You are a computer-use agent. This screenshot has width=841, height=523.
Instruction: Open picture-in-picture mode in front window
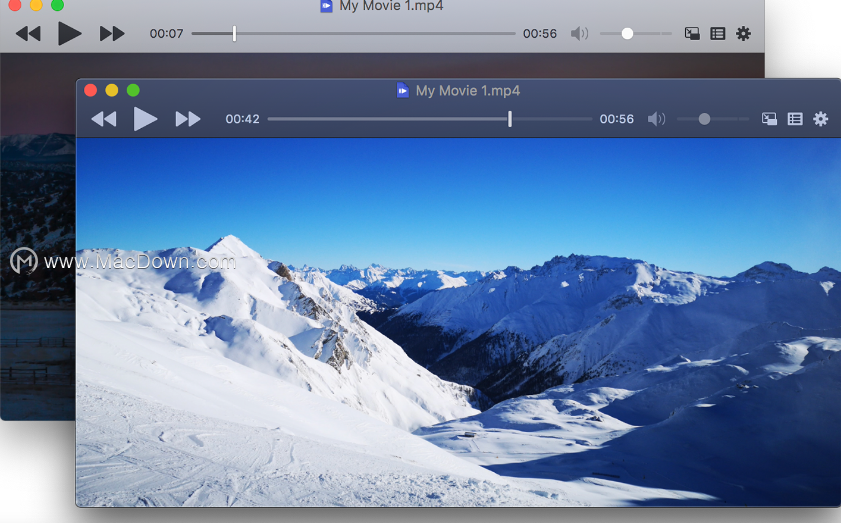pyautogui.click(x=769, y=119)
